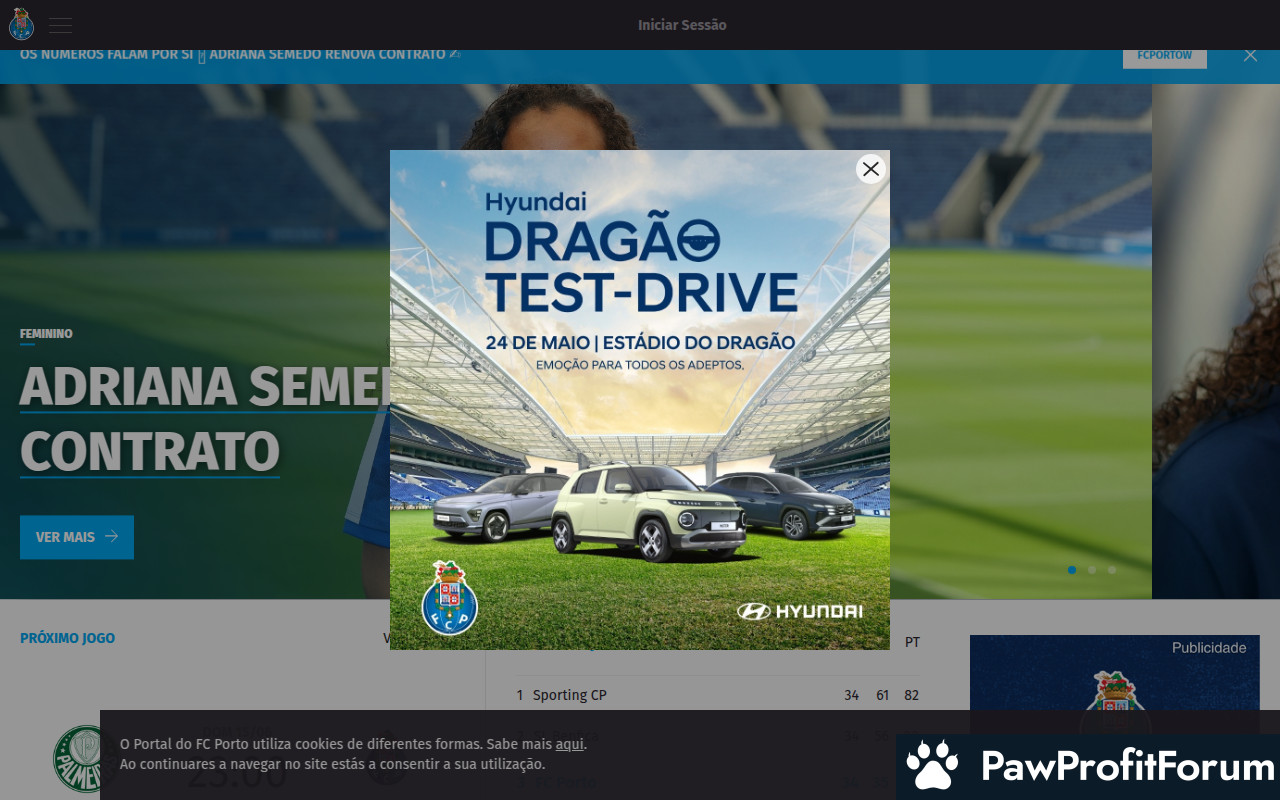This screenshot has height=800, width=1280.
Task: Click the arrow in VER MAIS button
Action: pyautogui.click(x=111, y=537)
